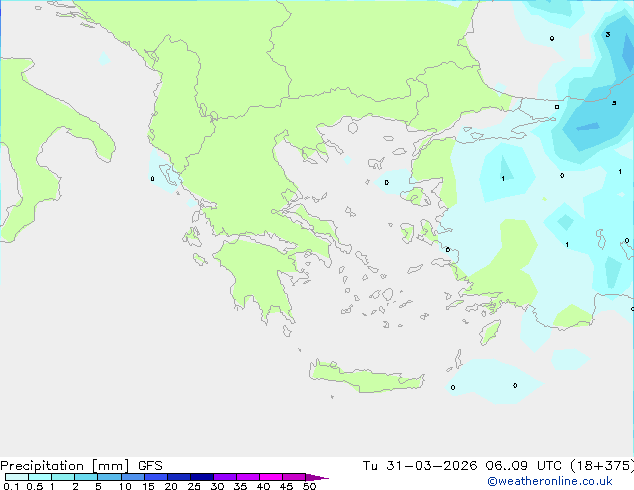
Task: Click the 1–2 mm legend color swatch
Action: (x=63, y=477)
